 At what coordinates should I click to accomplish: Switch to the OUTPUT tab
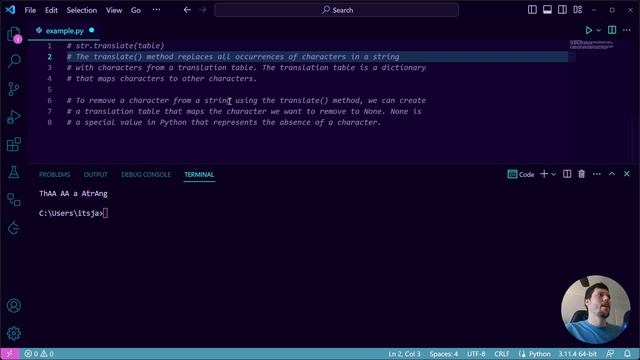click(96, 175)
